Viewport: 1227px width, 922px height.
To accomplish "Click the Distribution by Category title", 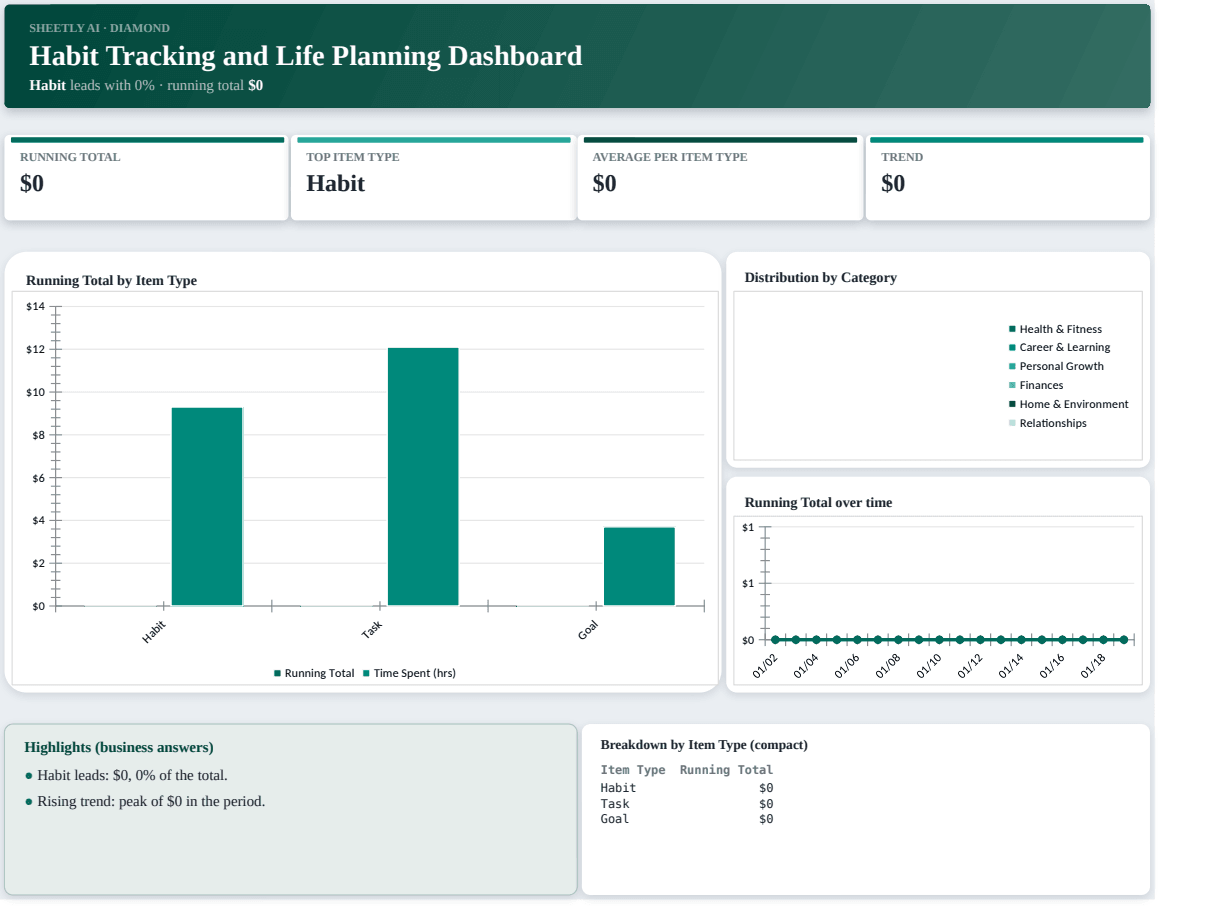I will coord(820,278).
